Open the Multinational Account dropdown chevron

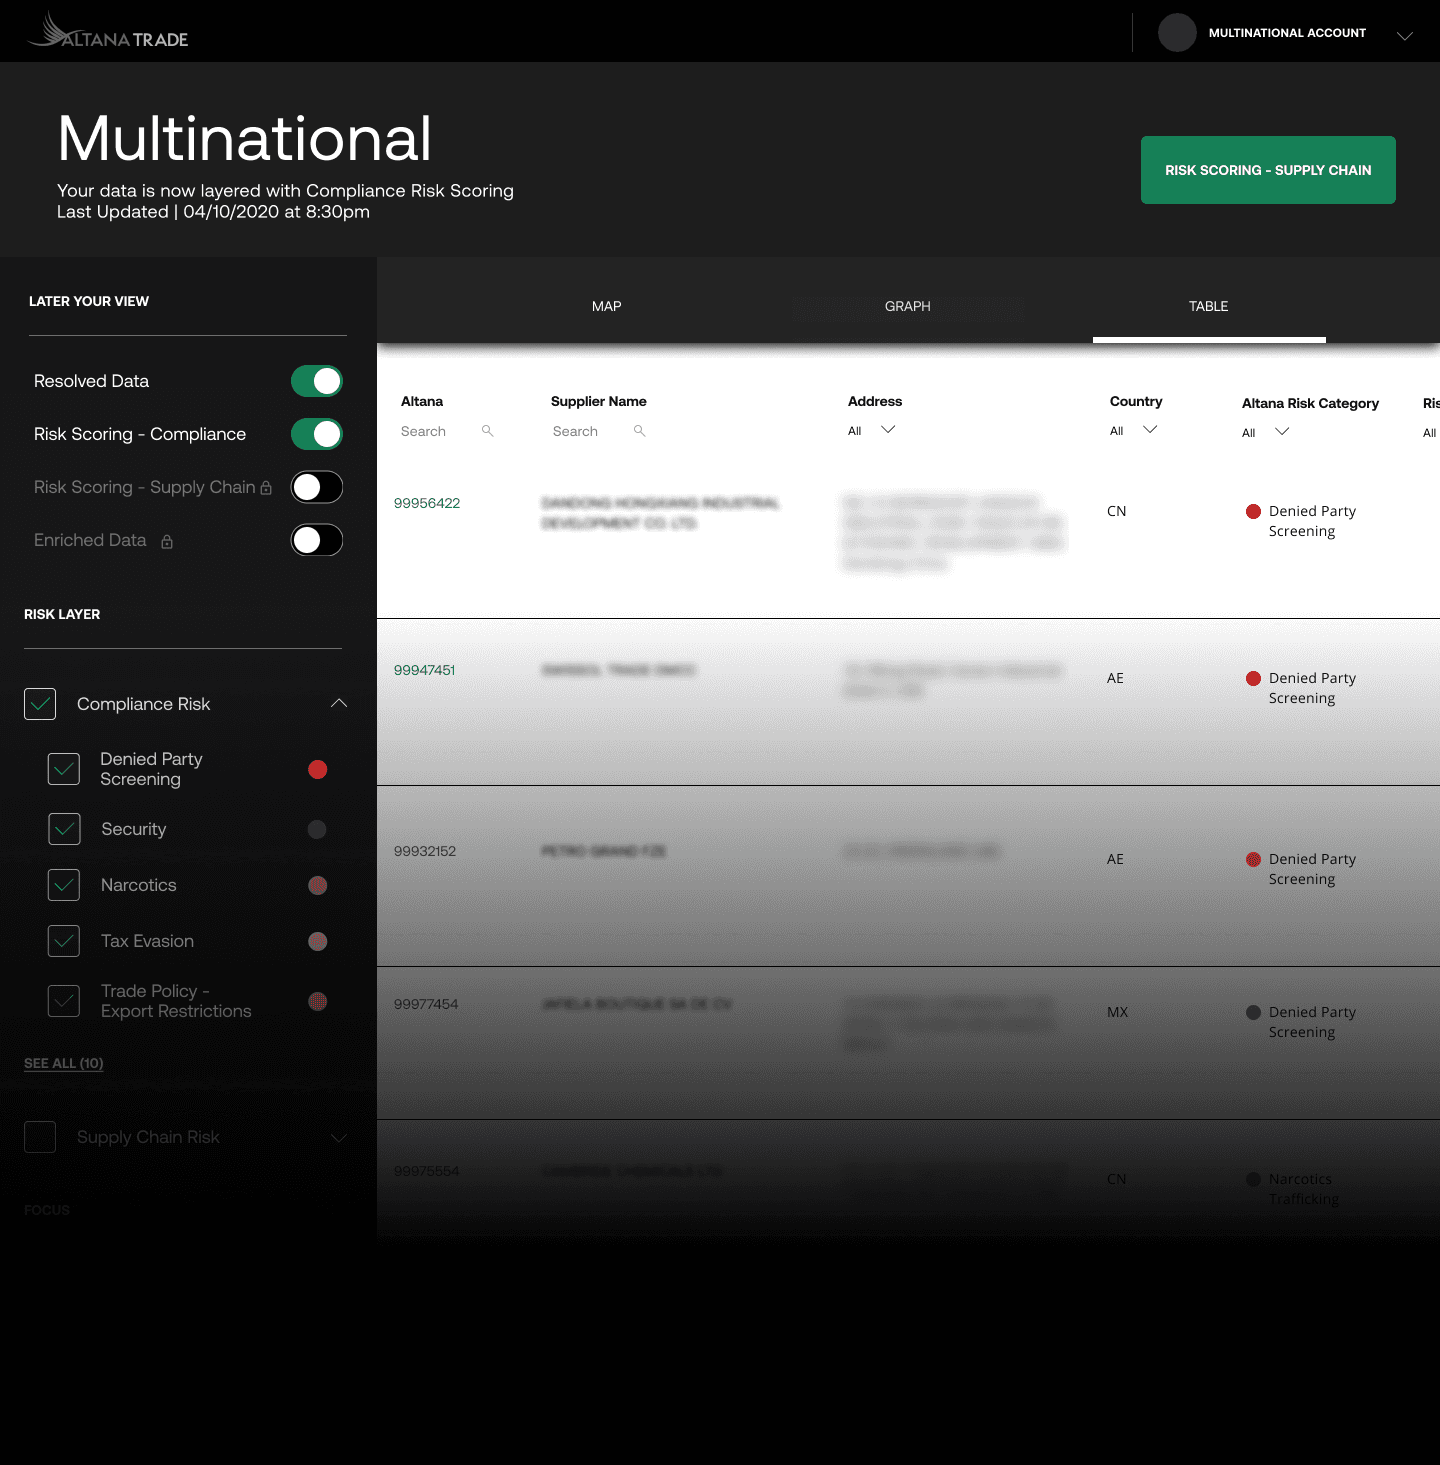pos(1405,35)
